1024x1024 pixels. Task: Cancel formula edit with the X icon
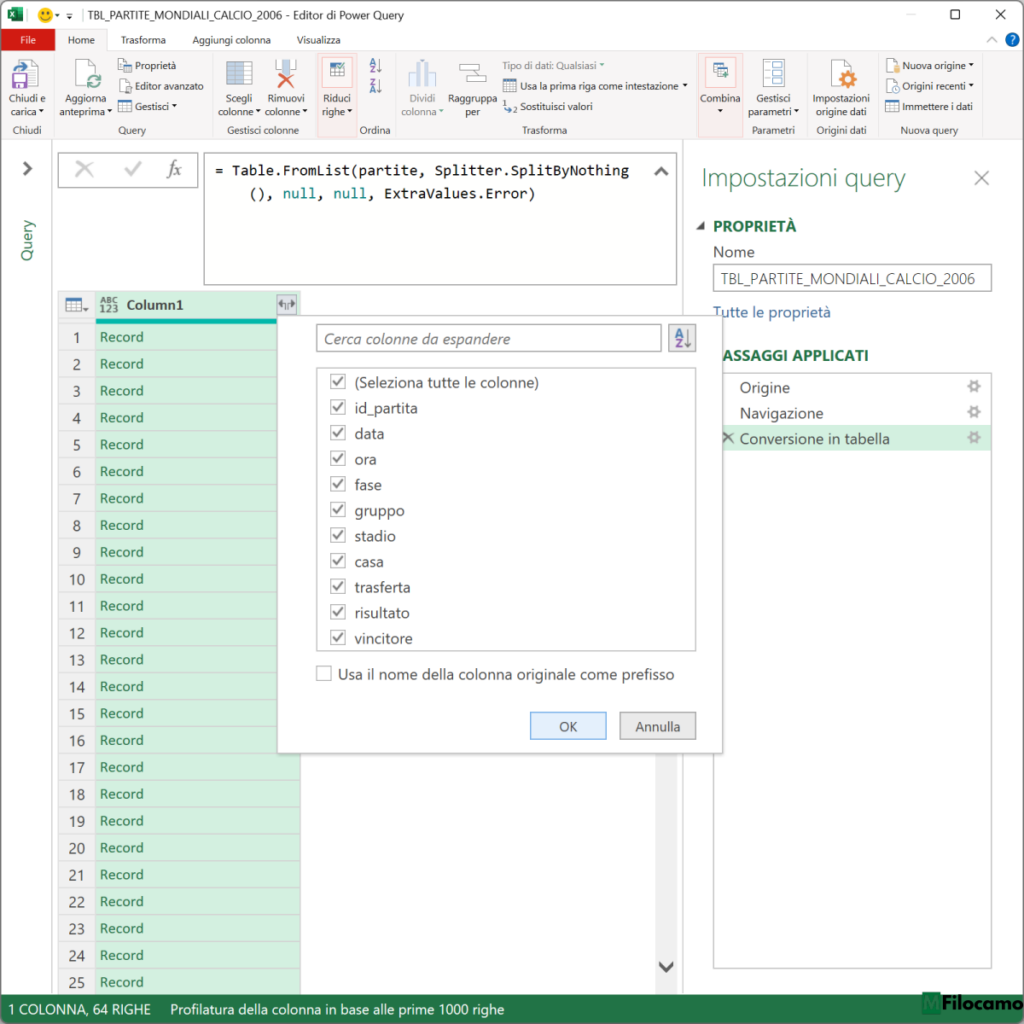(84, 169)
